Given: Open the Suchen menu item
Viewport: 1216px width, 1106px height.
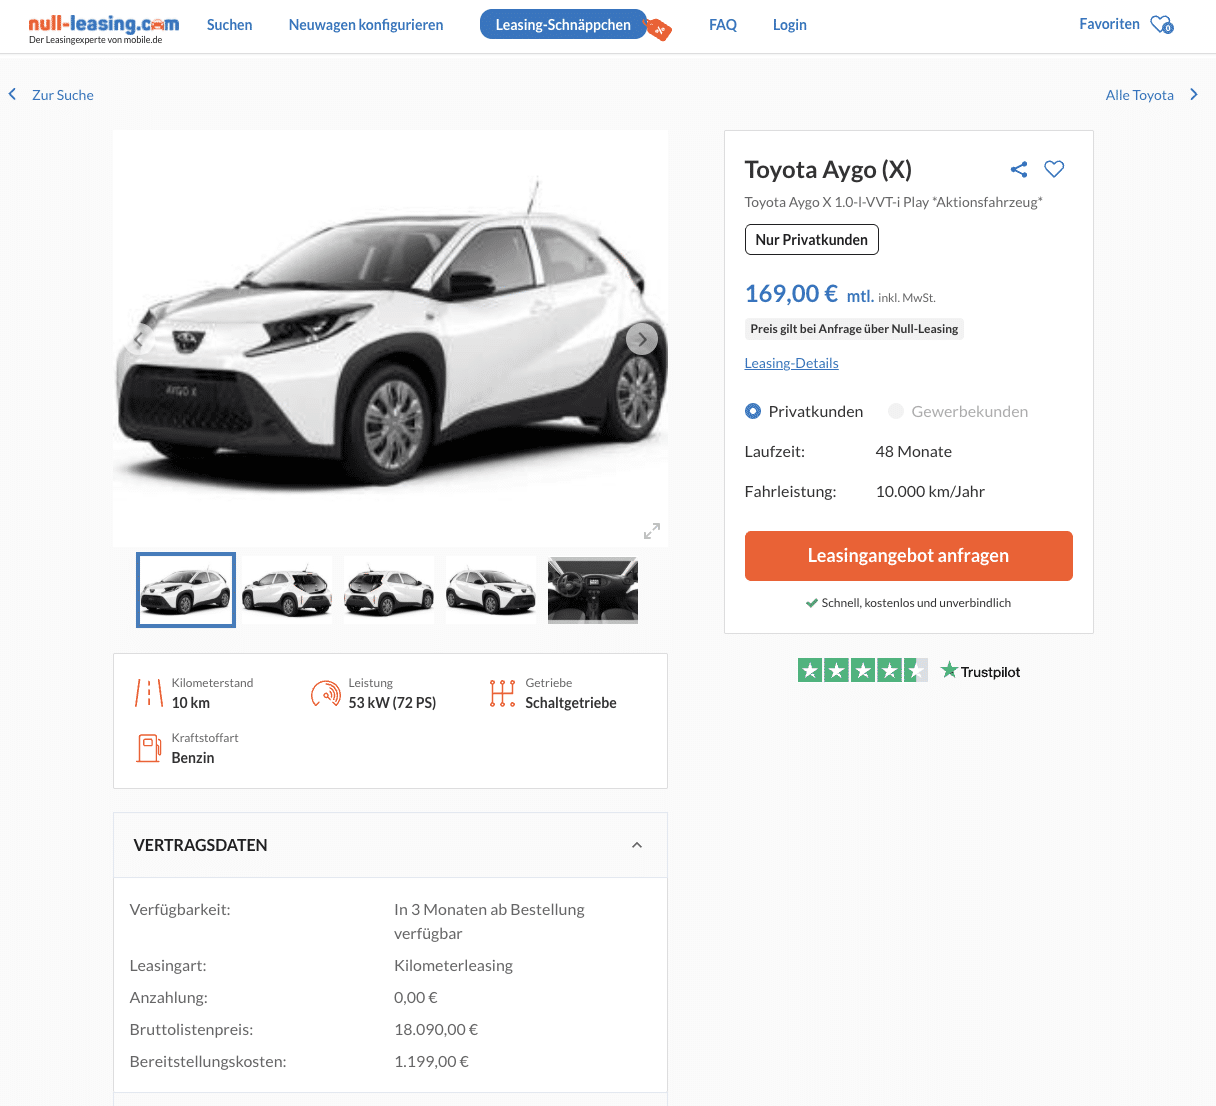Looking at the screenshot, I should point(229,25).
